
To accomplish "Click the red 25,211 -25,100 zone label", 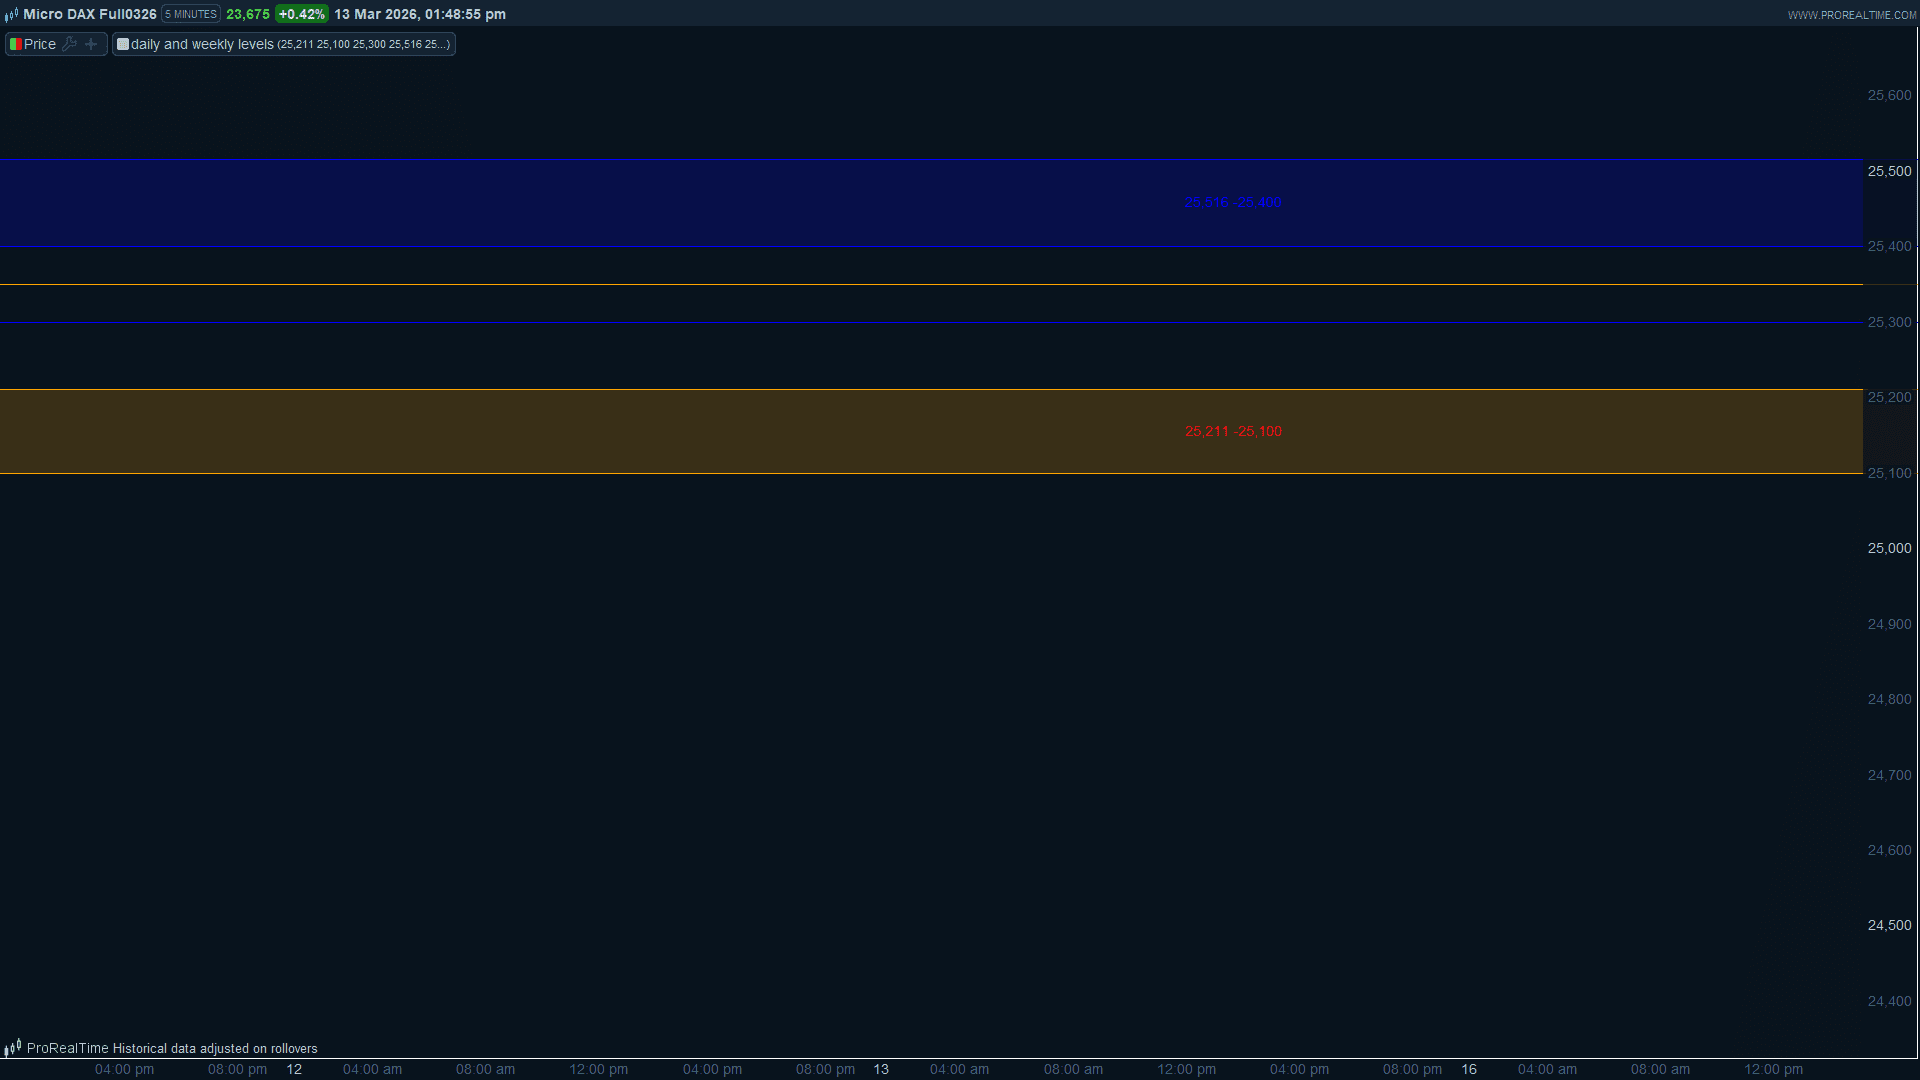I will [x=1232, y=431].
